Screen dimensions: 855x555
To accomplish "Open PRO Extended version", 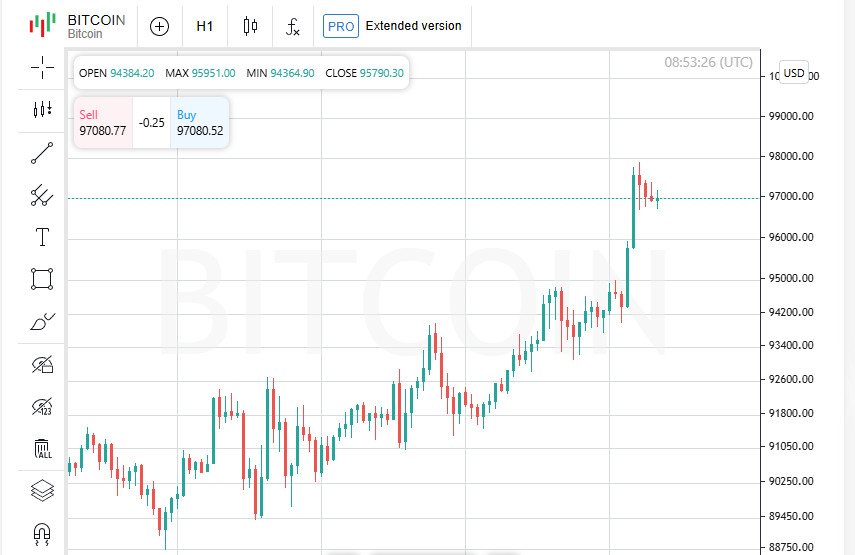I will pos(392,26).
